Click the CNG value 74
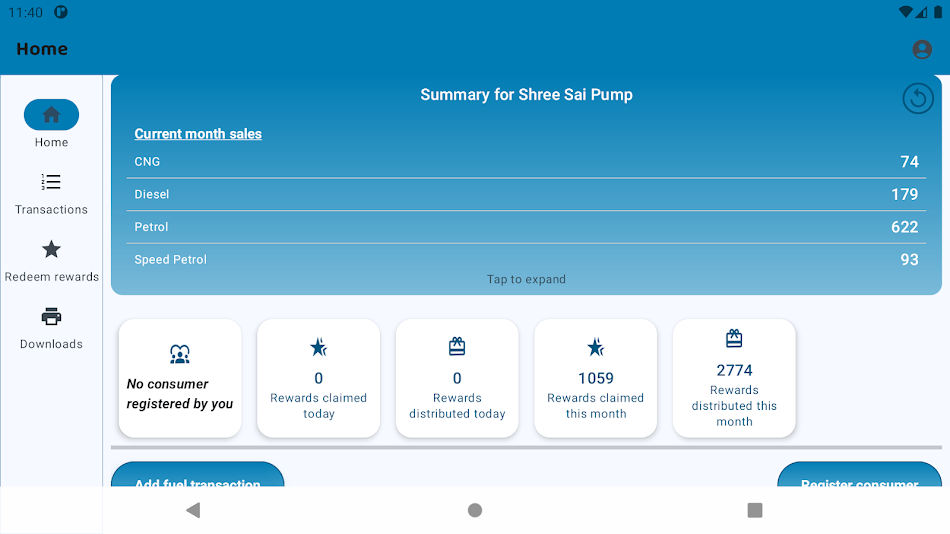 tap(909, 162)
